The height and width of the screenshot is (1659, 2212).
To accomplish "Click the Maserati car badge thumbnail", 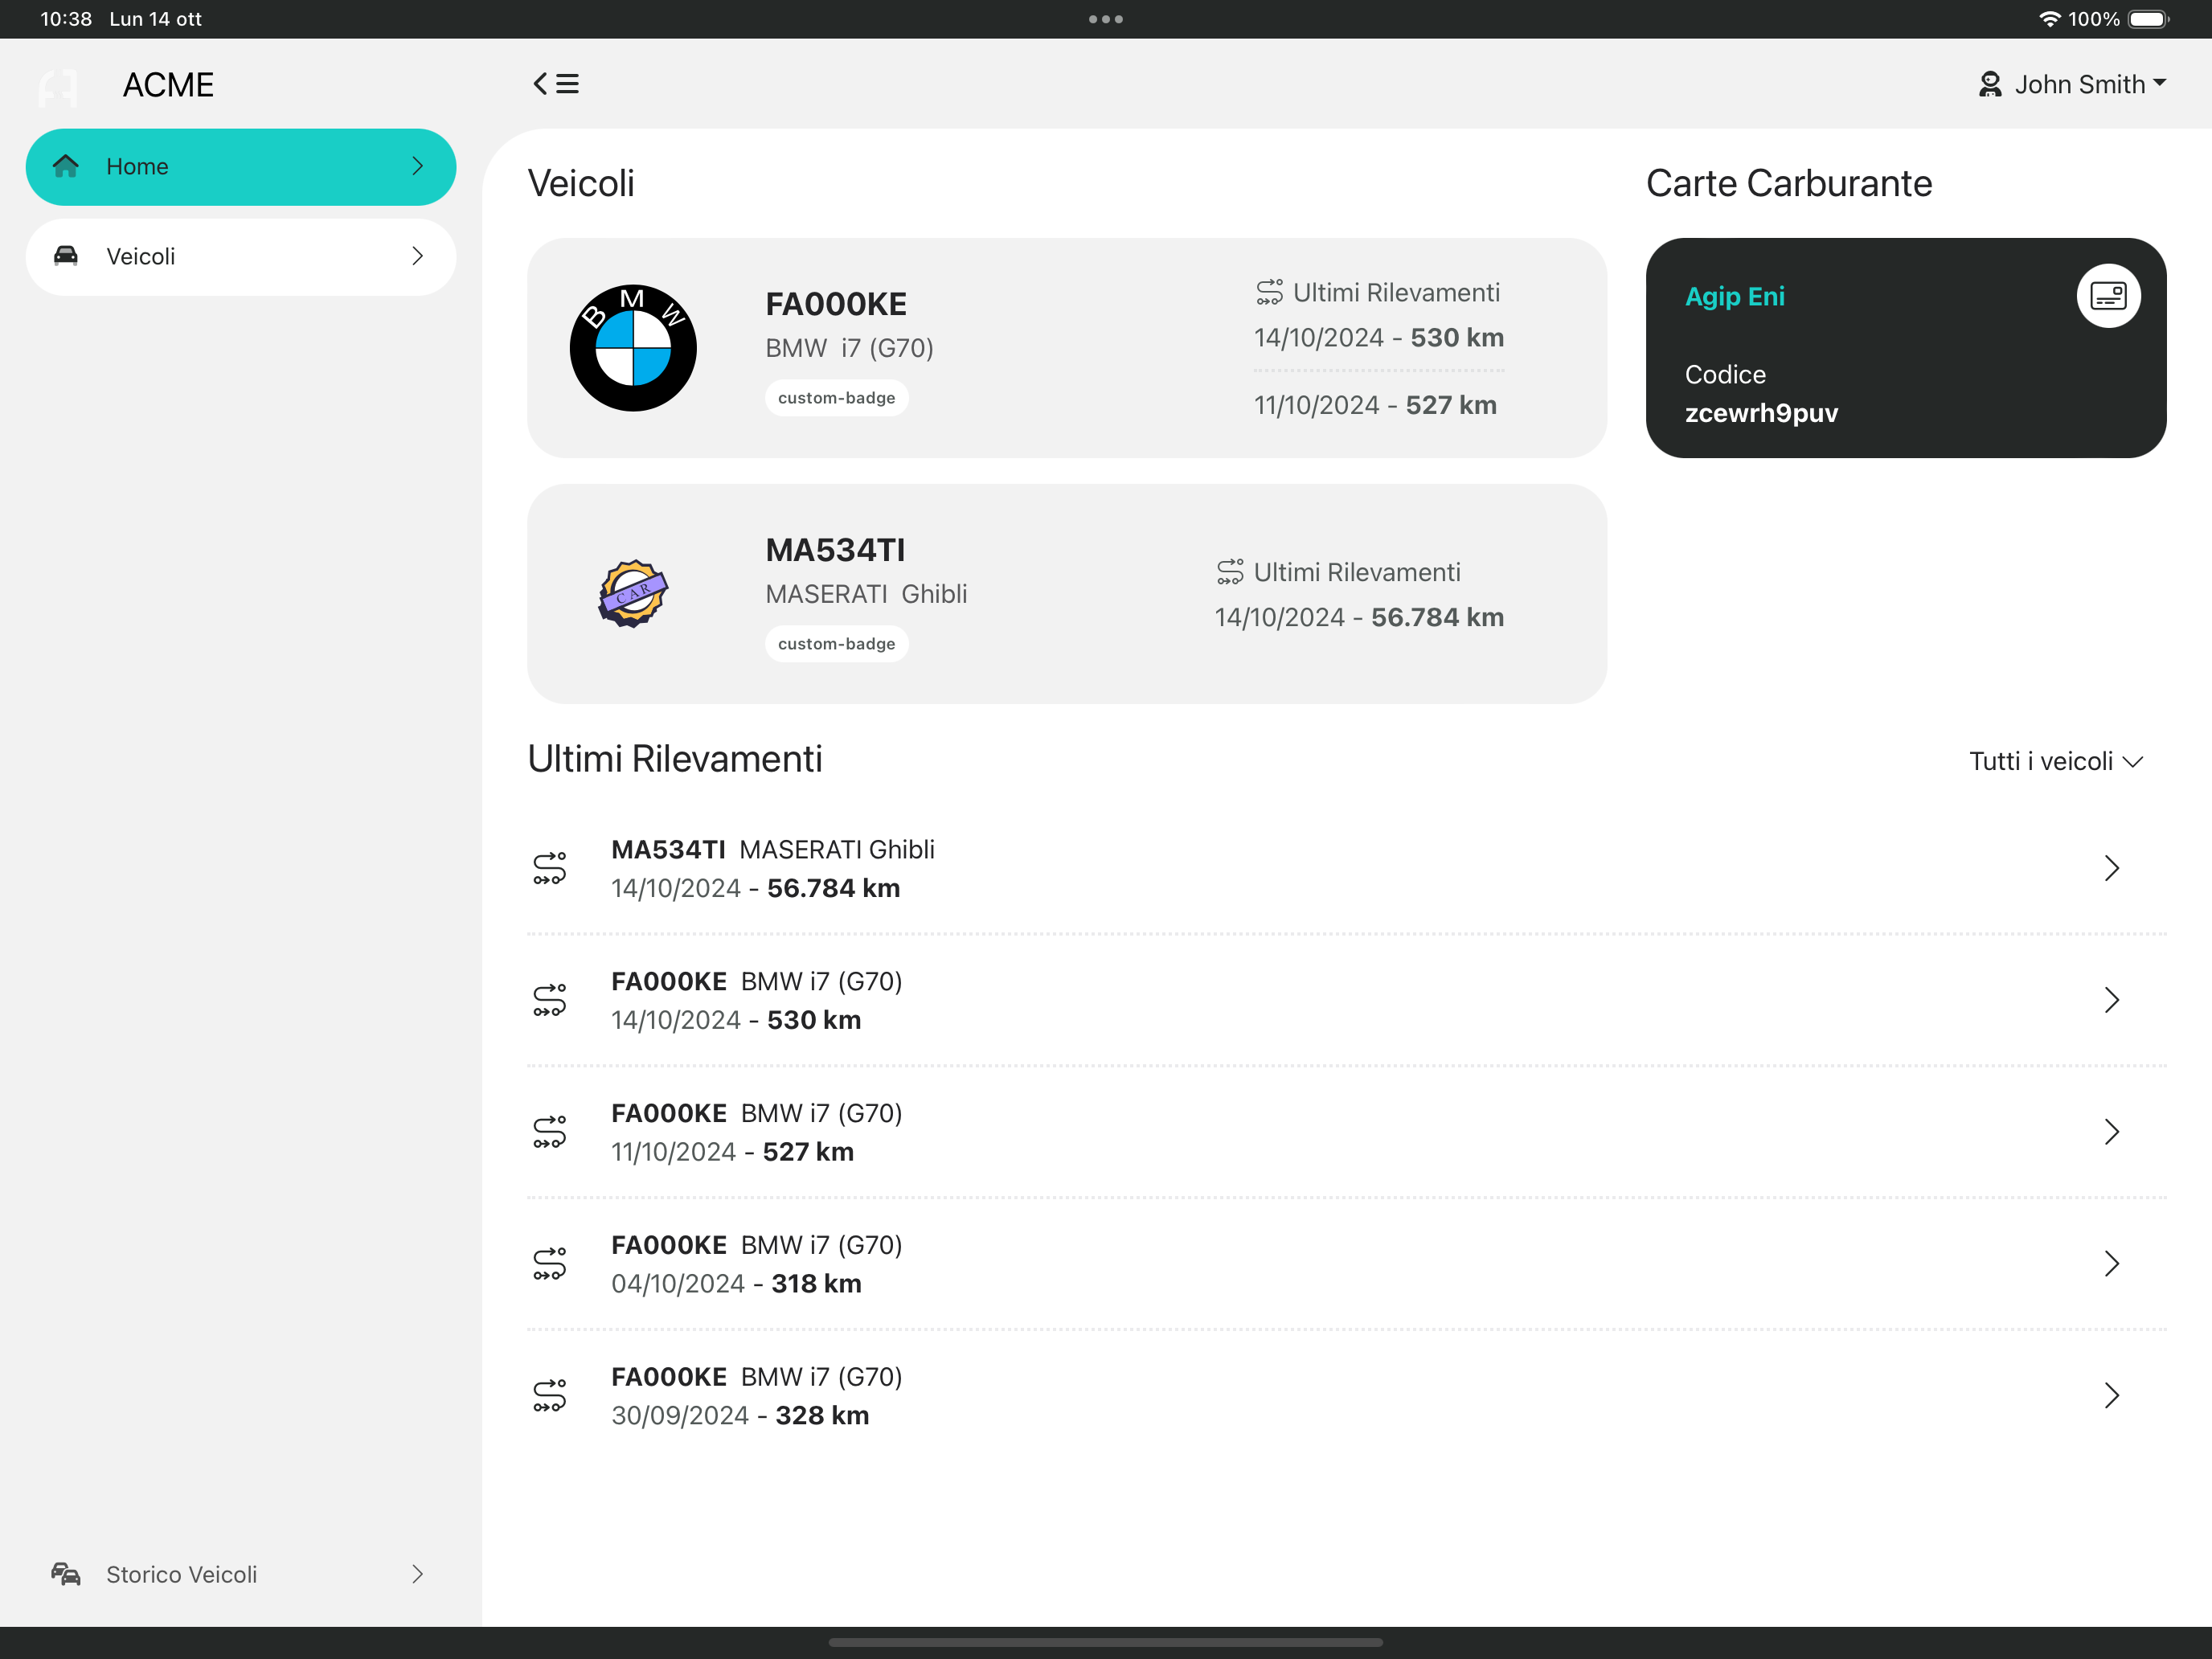I will coord(633,594).
